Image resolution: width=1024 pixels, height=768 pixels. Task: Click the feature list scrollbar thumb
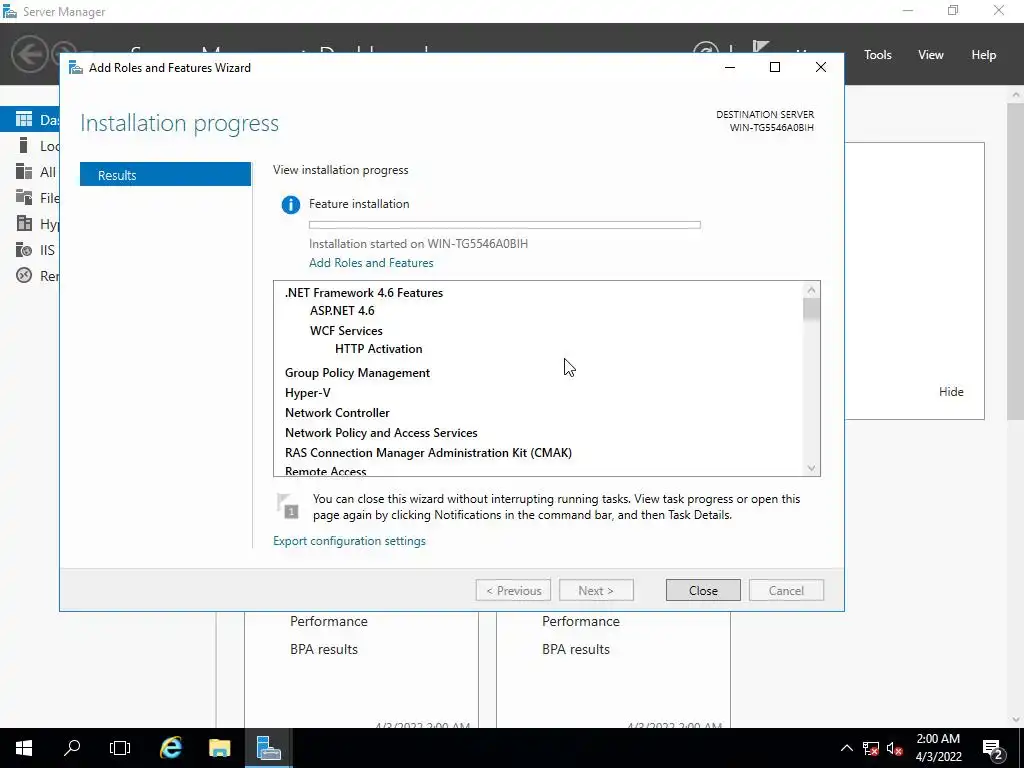pos(812,309)
